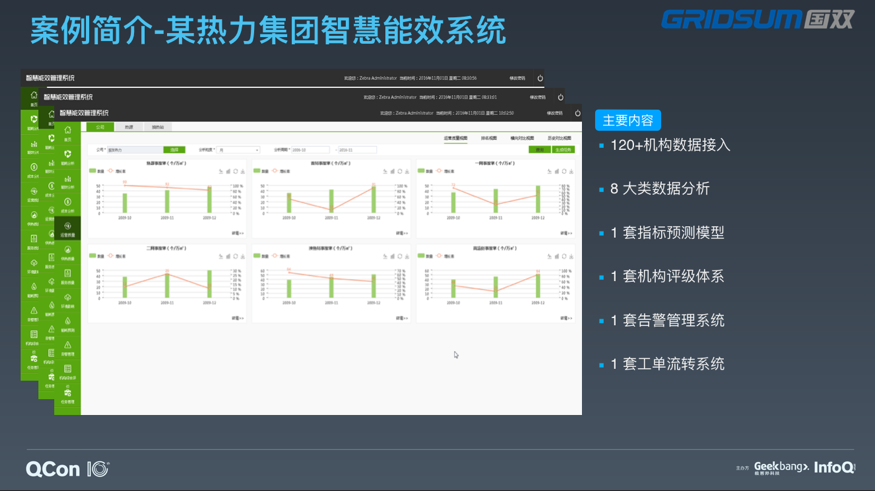The image size is (875, 491).
Task: Click 修改密码 link in the rearmost window header
Action: click(517, 78)
